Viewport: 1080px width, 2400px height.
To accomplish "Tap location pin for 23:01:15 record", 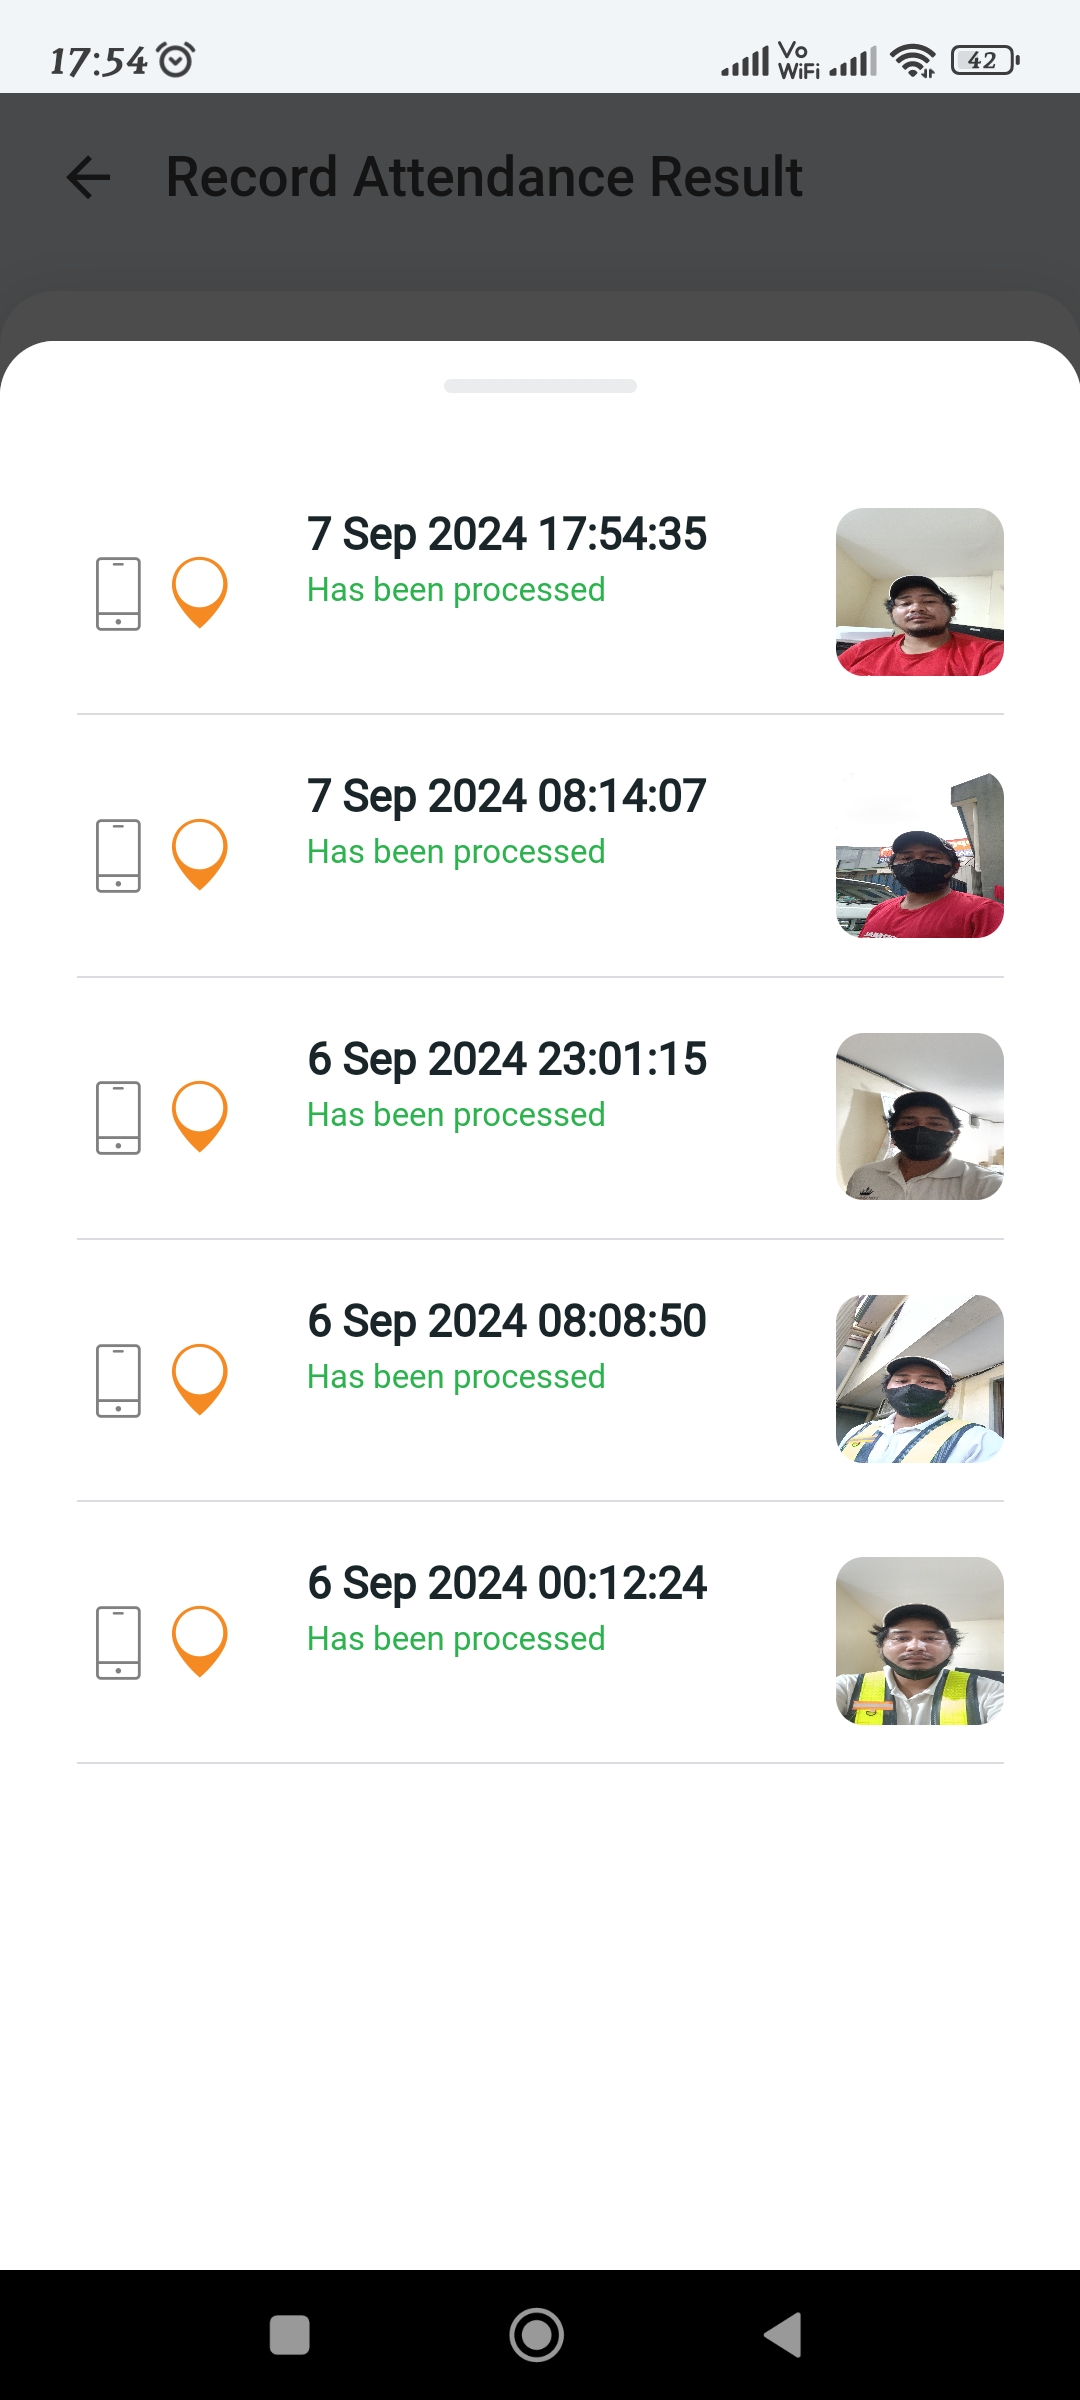I will (x=200, y=1115).
